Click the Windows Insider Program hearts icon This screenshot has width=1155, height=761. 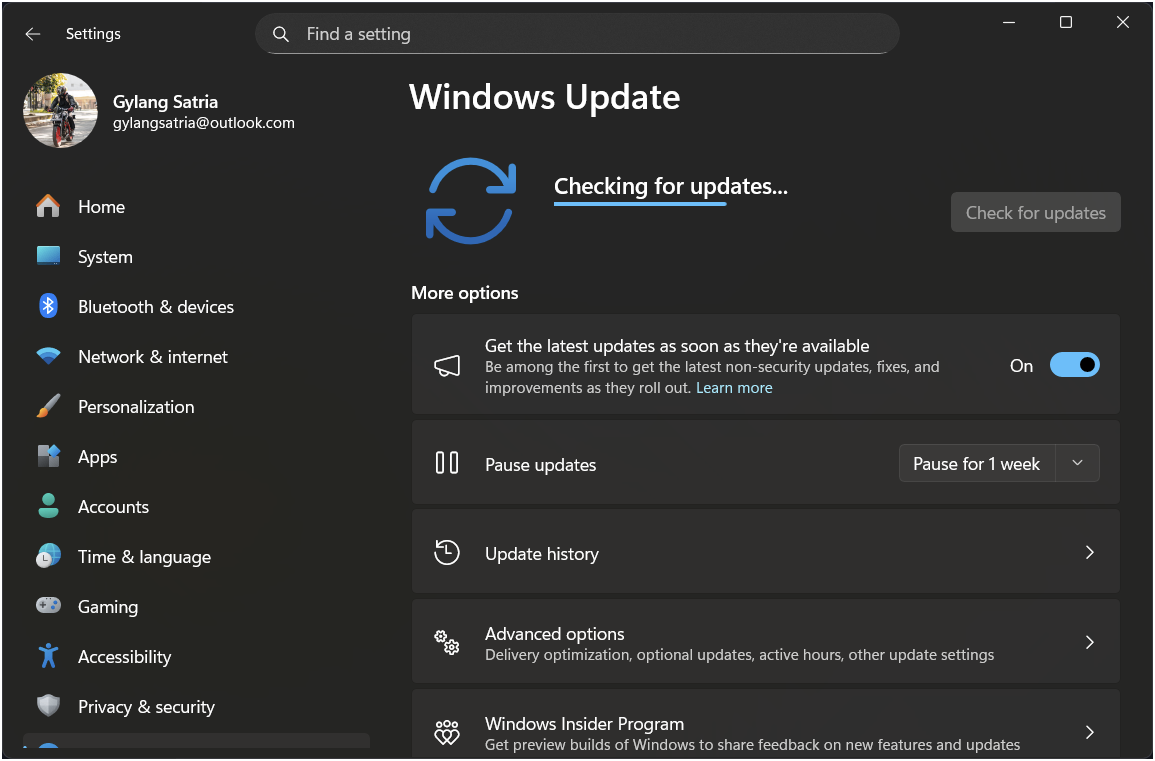coord(447,732)
